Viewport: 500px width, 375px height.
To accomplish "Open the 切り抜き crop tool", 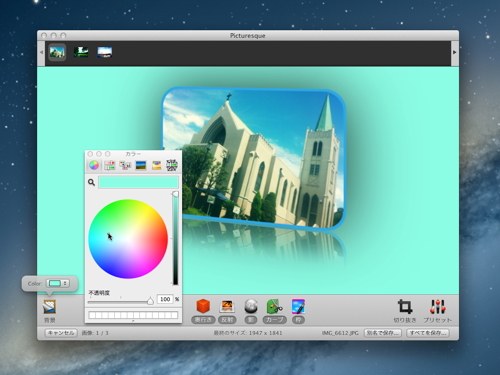I will pos(405,307).
